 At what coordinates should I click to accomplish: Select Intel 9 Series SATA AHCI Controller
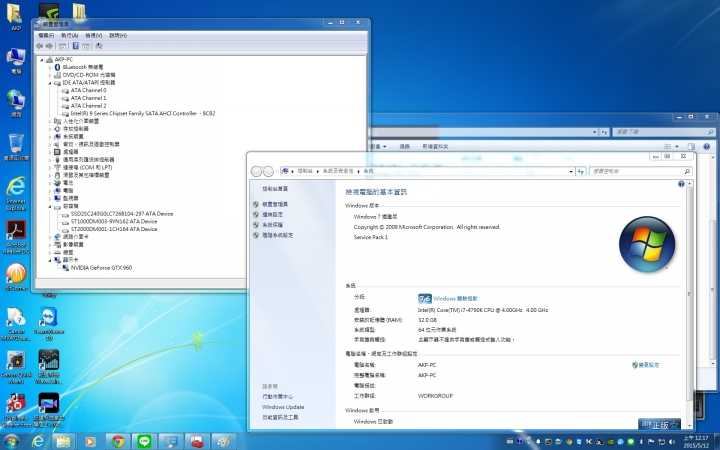(x=142, y=113)
